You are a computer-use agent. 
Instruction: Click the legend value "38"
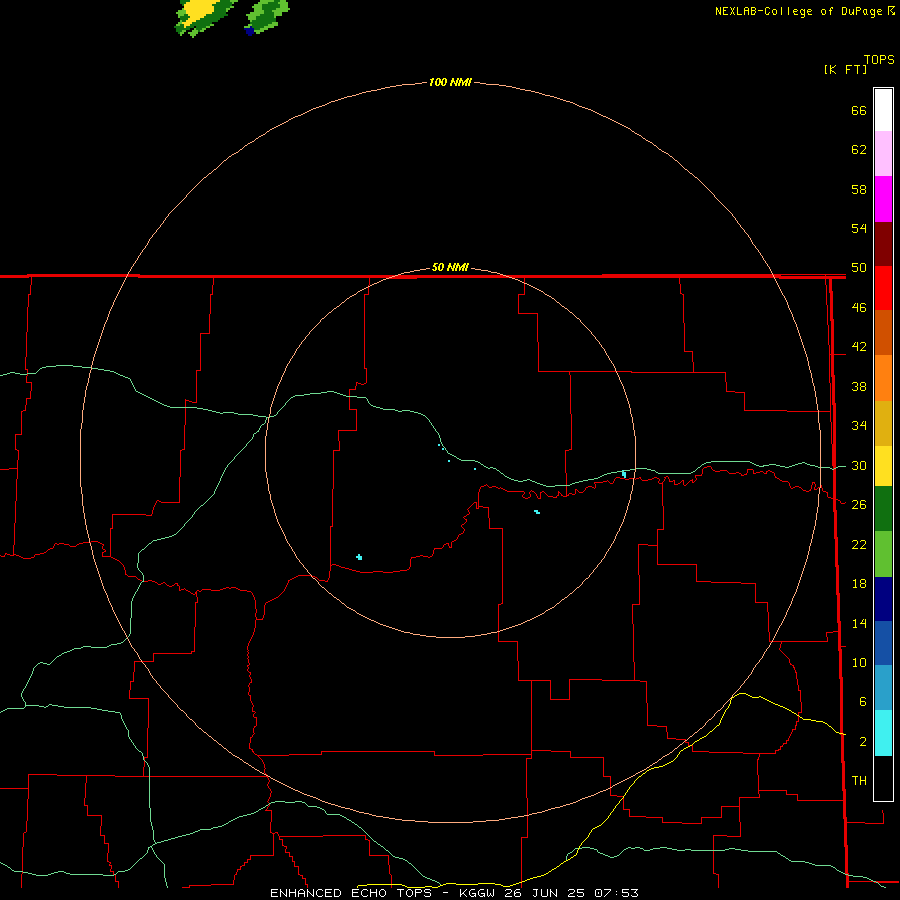click(859, 387)
